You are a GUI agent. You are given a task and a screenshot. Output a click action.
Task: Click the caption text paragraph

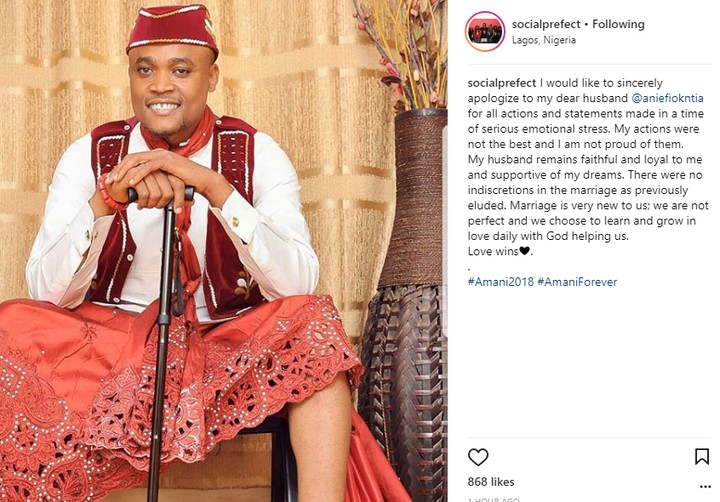588,167
